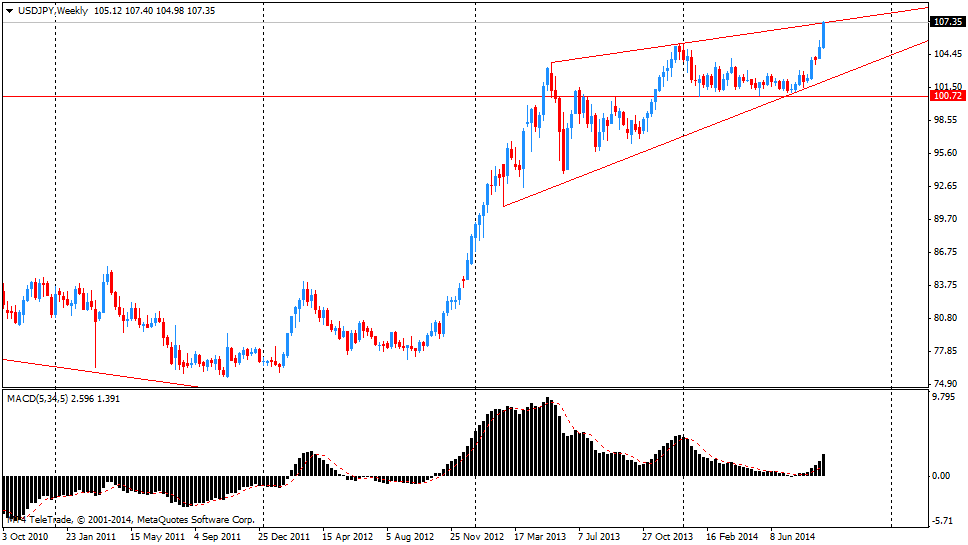Click the MACD scale value 0.00
Viewport: 968px width, 545px height.
pos(941,476)
